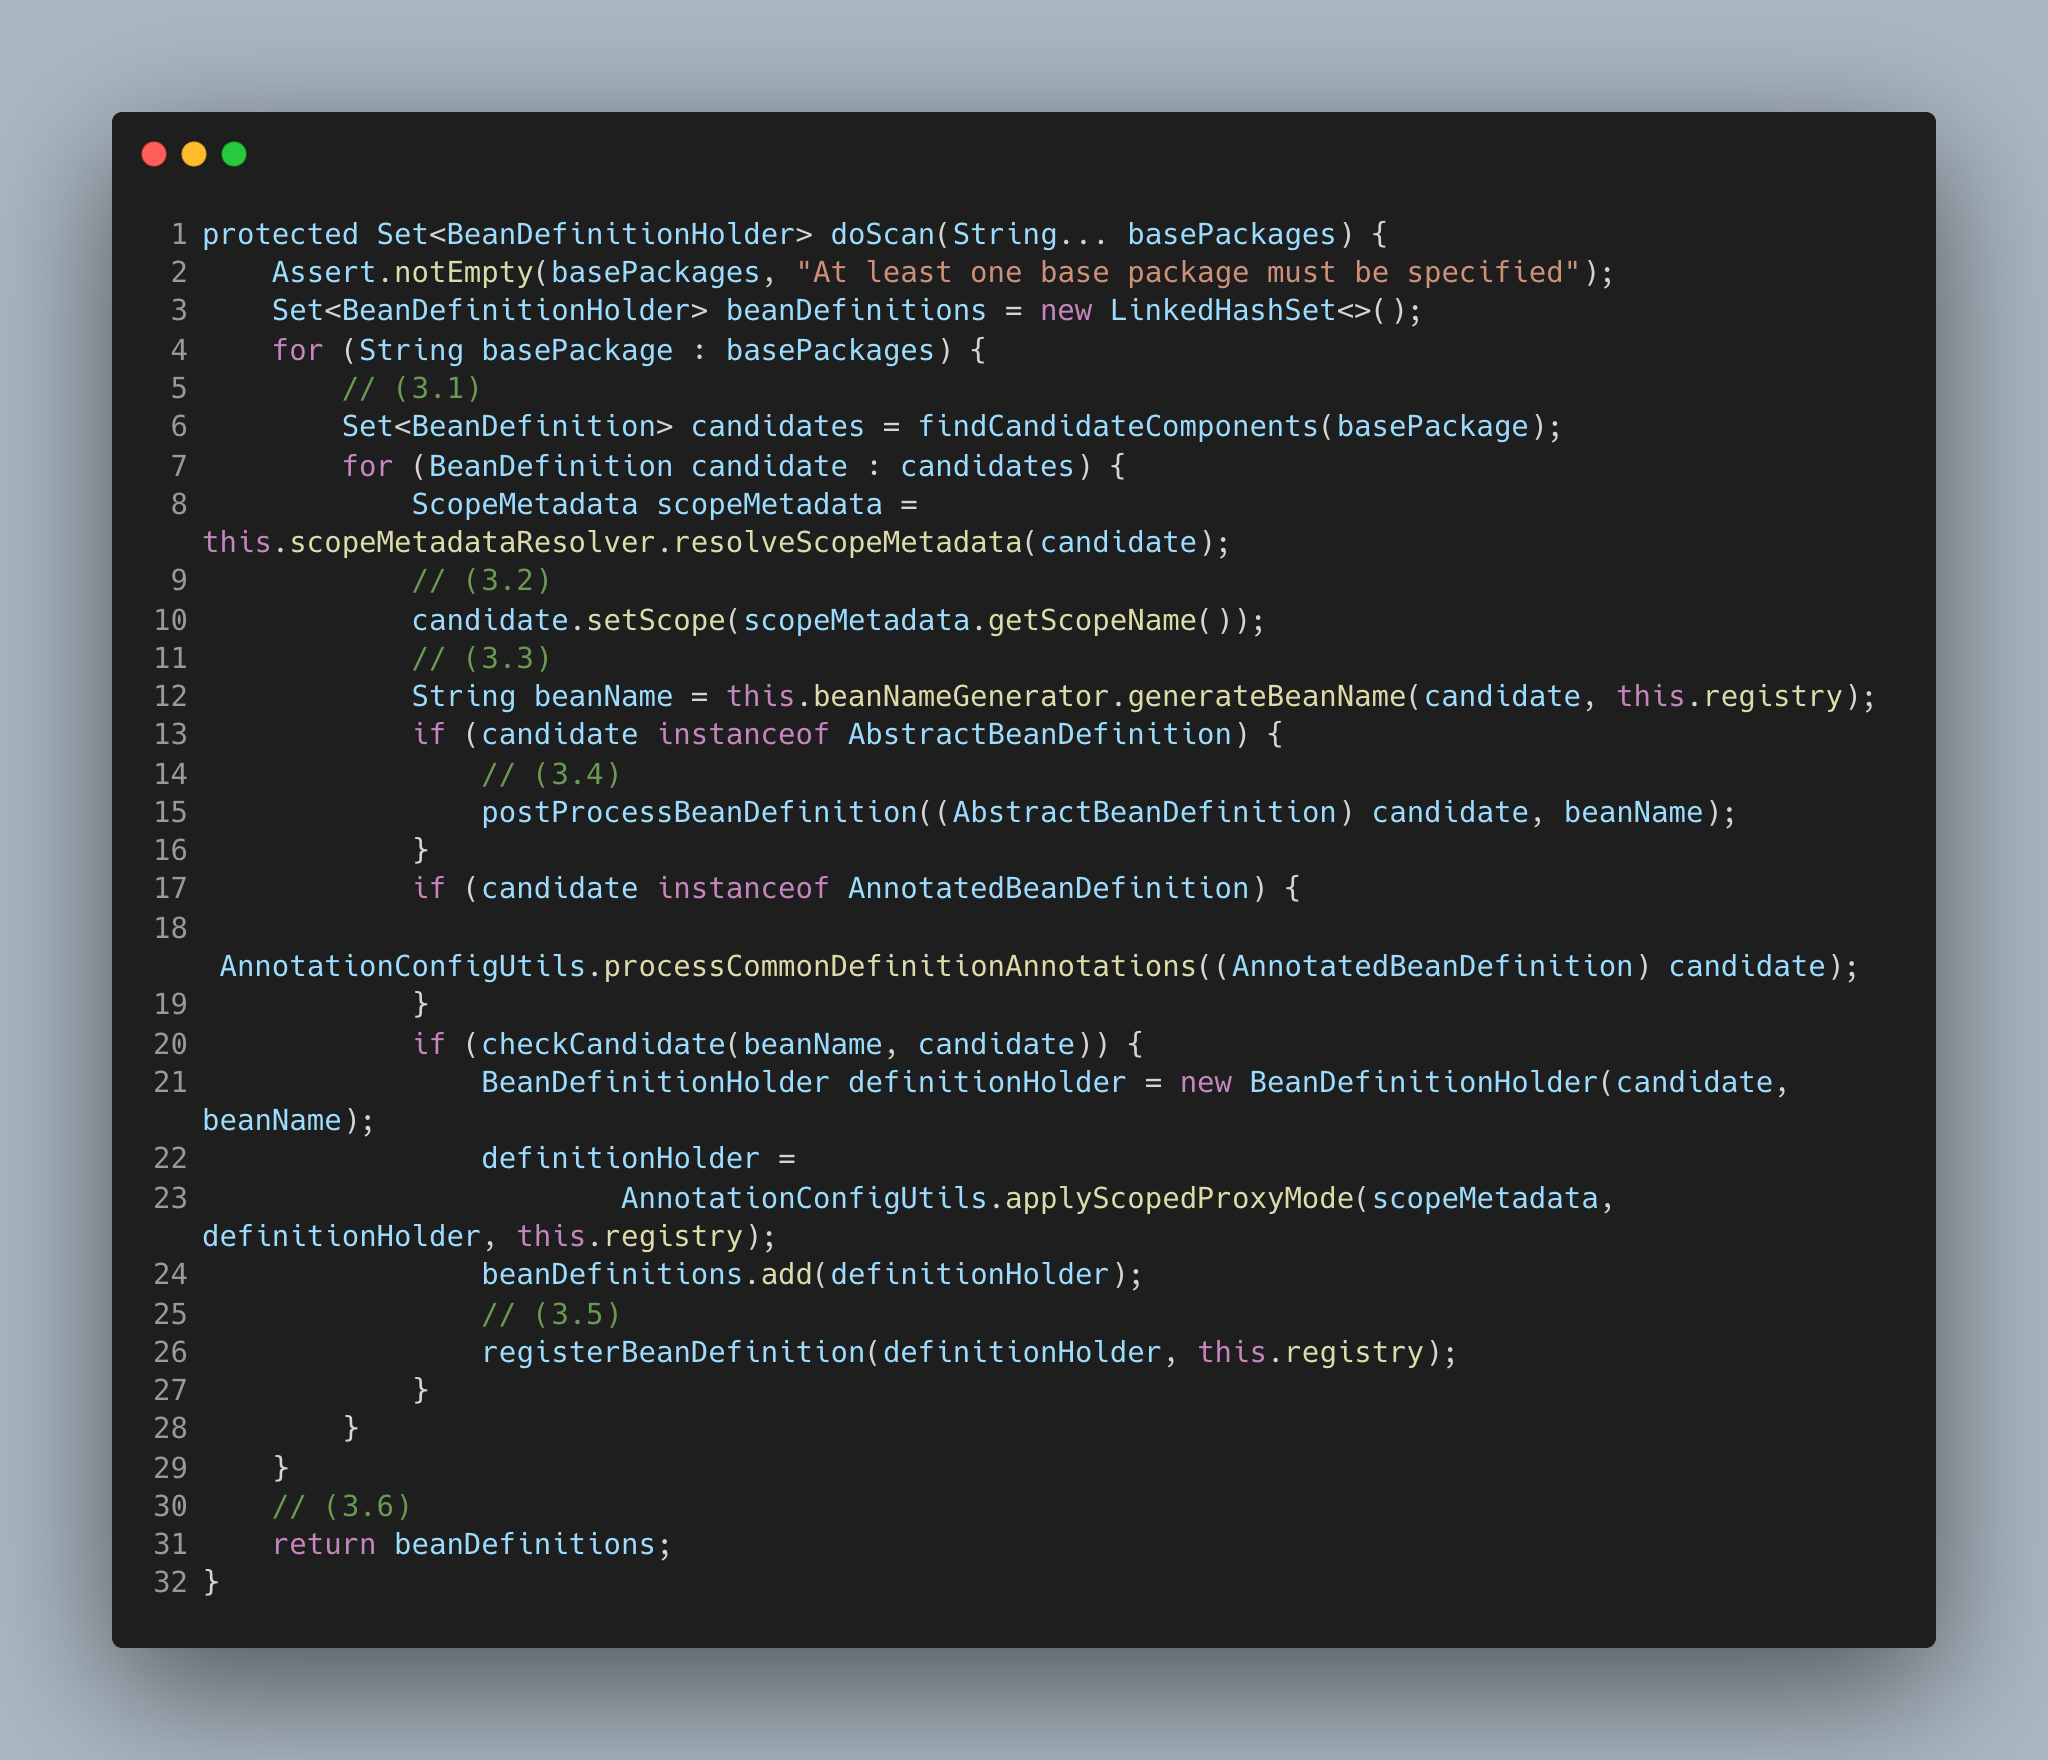This screenshot has width=2048, height=1760.
Task: Click checkCandidate on line 20
Action: click(603, 1045)
